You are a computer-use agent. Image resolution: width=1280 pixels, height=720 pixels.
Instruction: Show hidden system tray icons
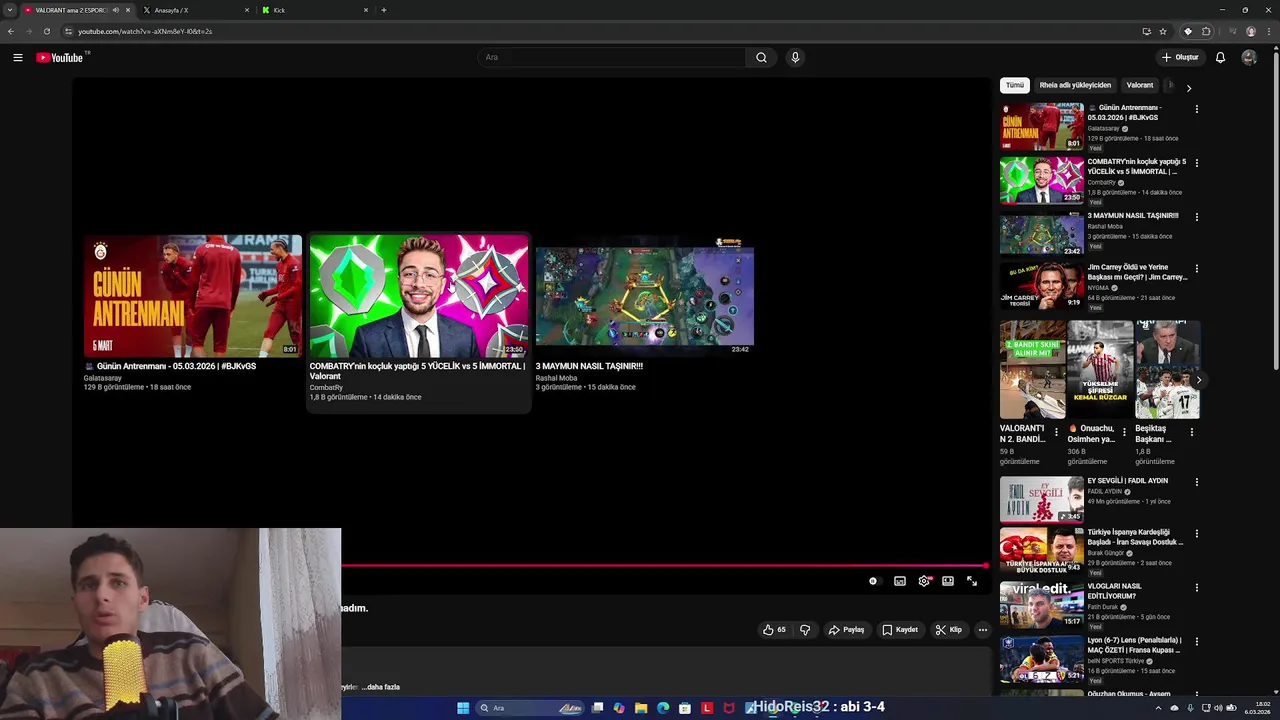point(1159,708)
